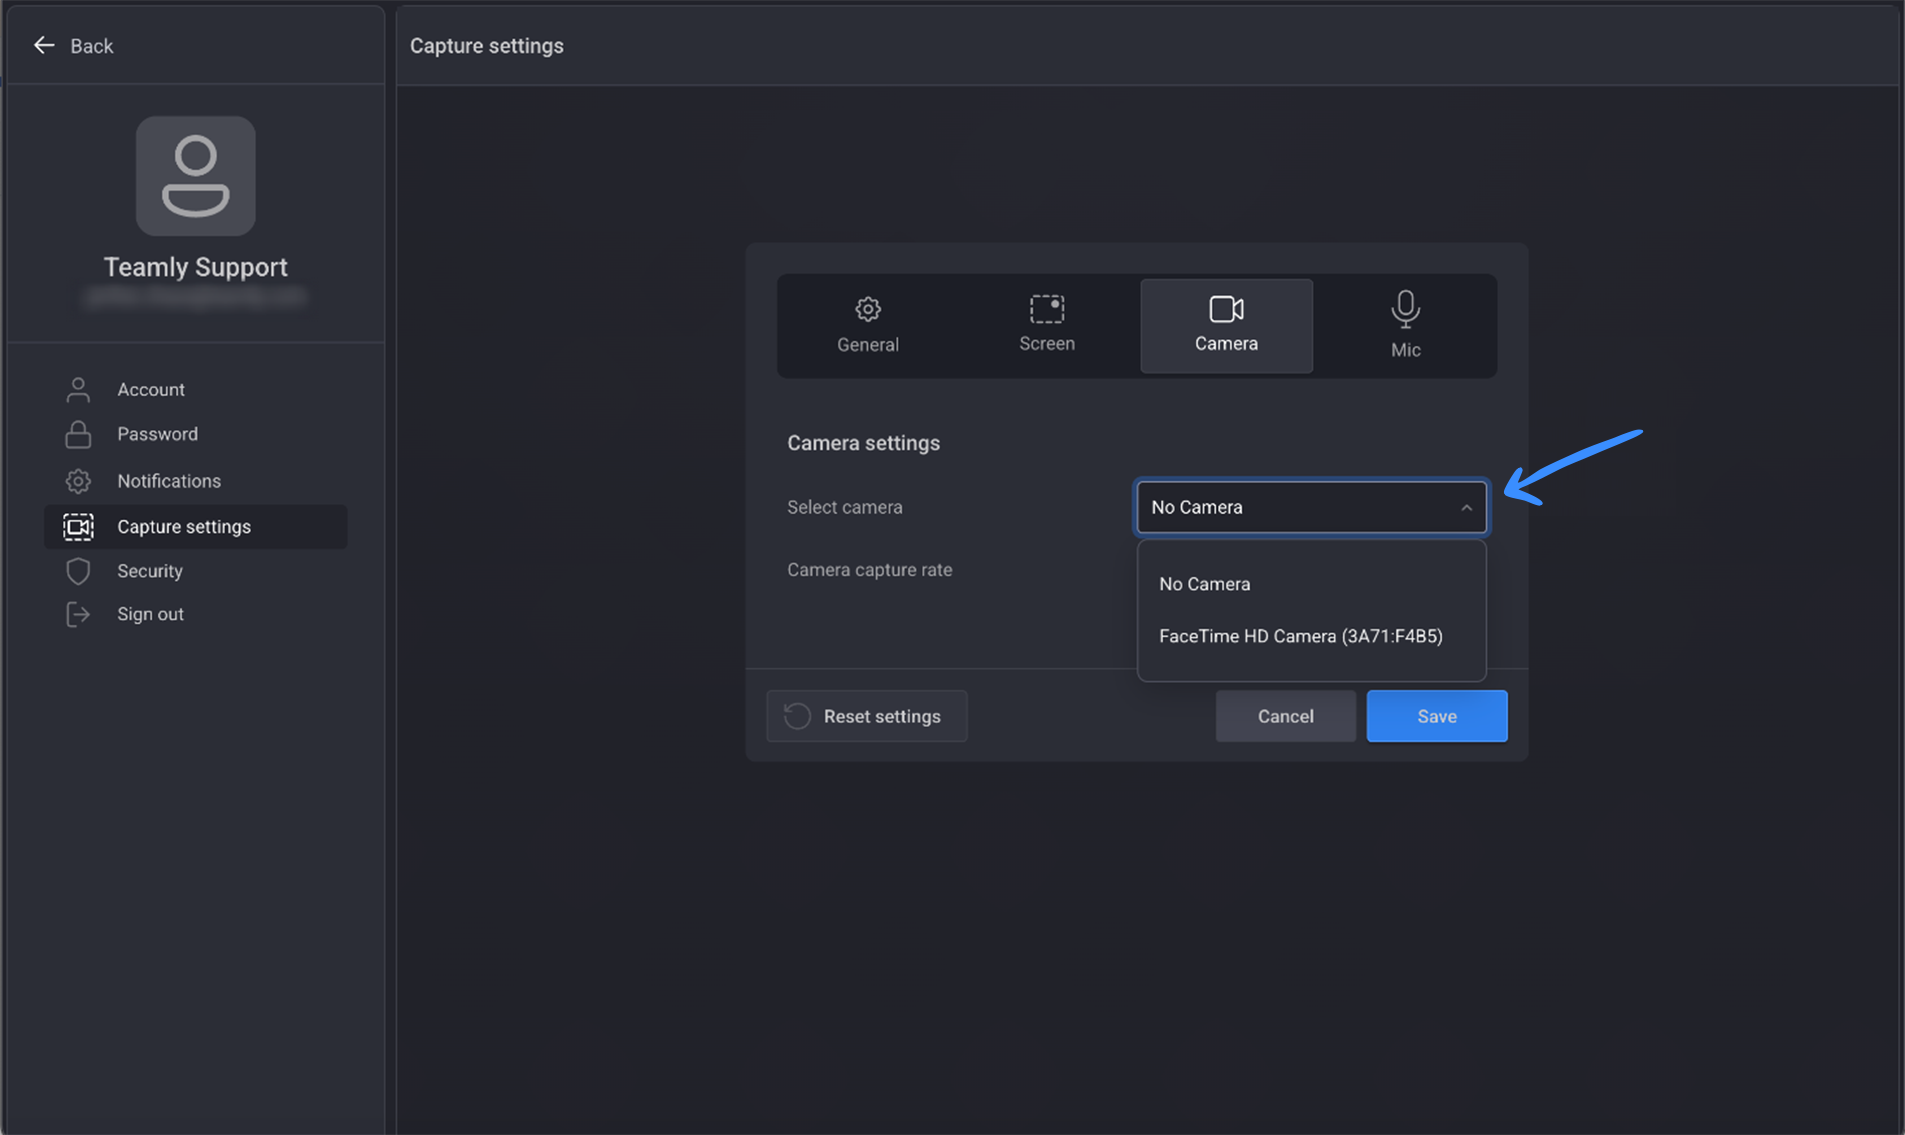Click the Capture settings sidebar icon

coord(78,526)
